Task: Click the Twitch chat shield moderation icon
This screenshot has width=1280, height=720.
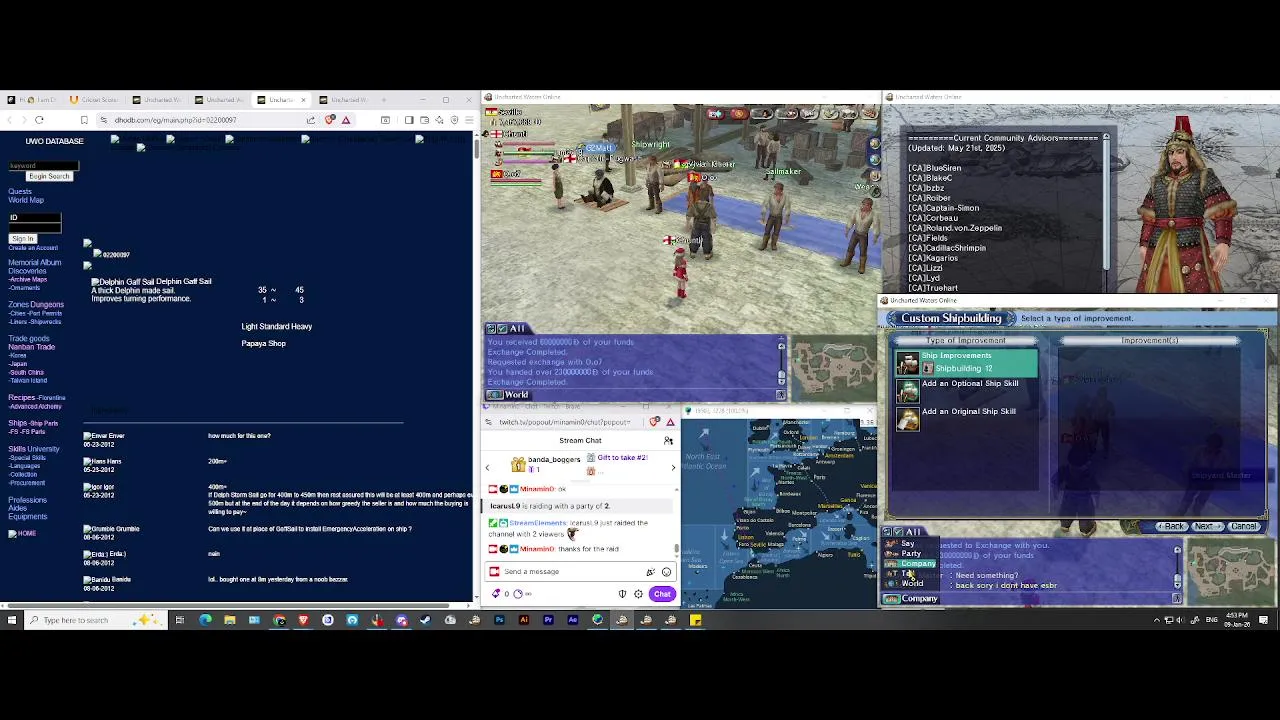Action: (x=622, y=594)
